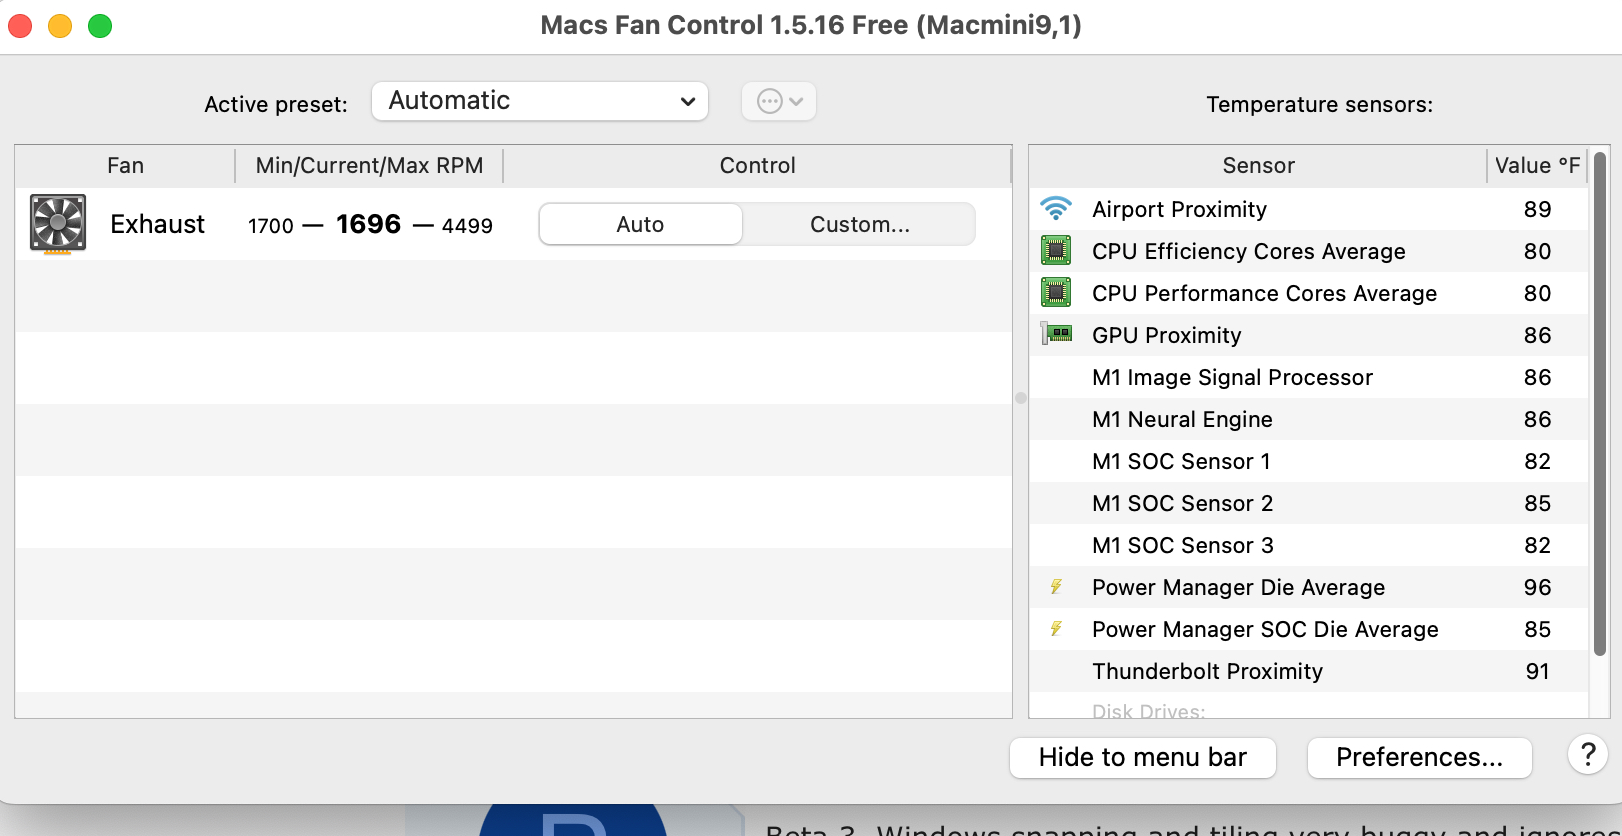The width and height of the screenshot is (1622, 836).
Task: Open the Preferences dialog
Action: pyautogui.click(x=1419, y=757)
